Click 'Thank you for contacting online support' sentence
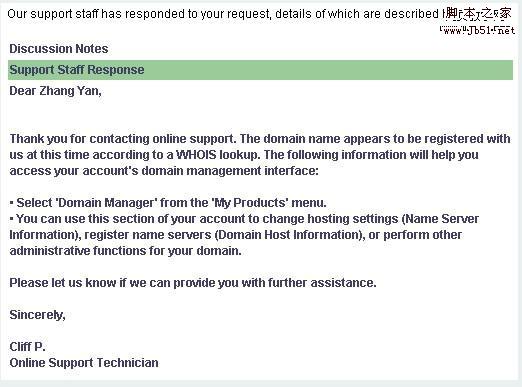Image resolution: width=522 pixels, height=387 pixels. point(123,139)
